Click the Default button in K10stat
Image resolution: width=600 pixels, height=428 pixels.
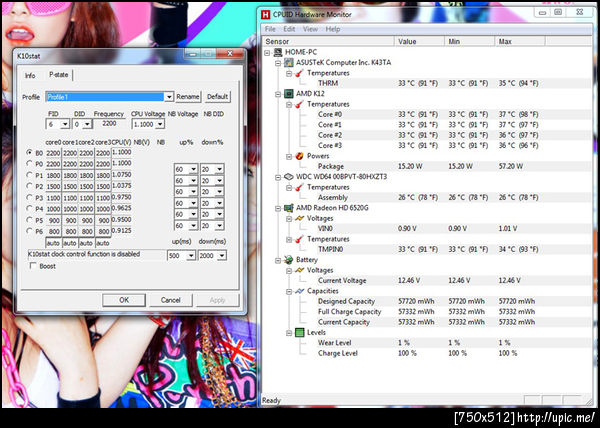point(217,97)
